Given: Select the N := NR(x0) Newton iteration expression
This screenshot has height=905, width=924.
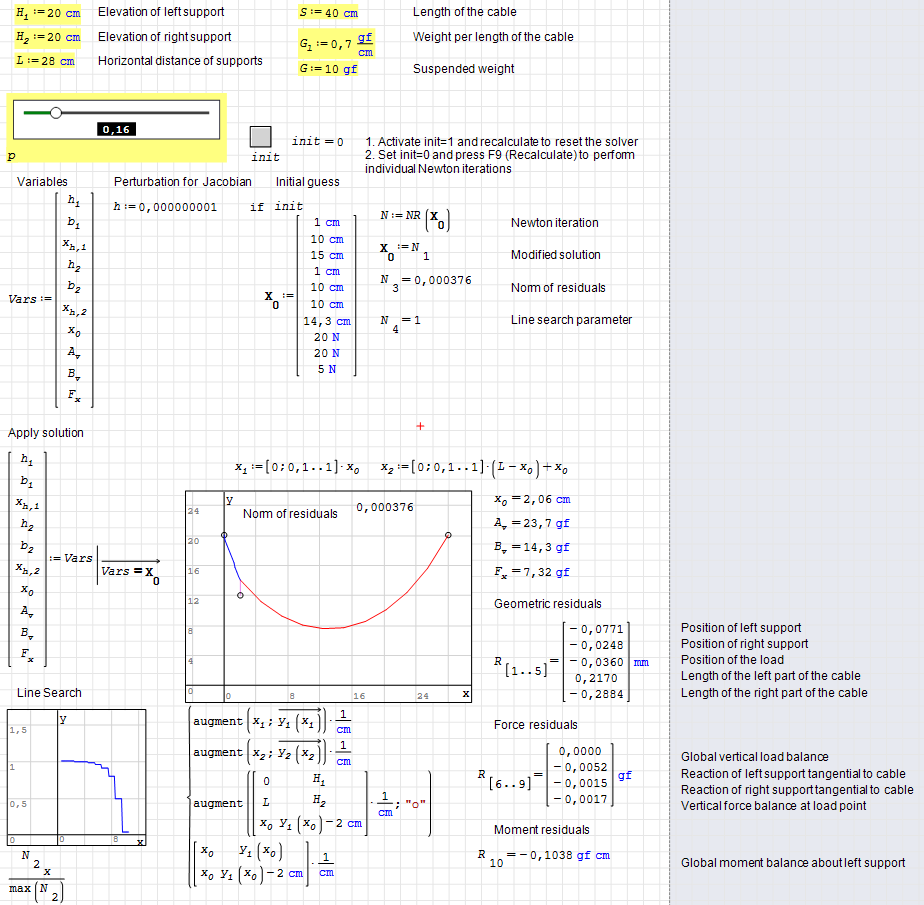Looking at the screenshot, I should (414, 217).
